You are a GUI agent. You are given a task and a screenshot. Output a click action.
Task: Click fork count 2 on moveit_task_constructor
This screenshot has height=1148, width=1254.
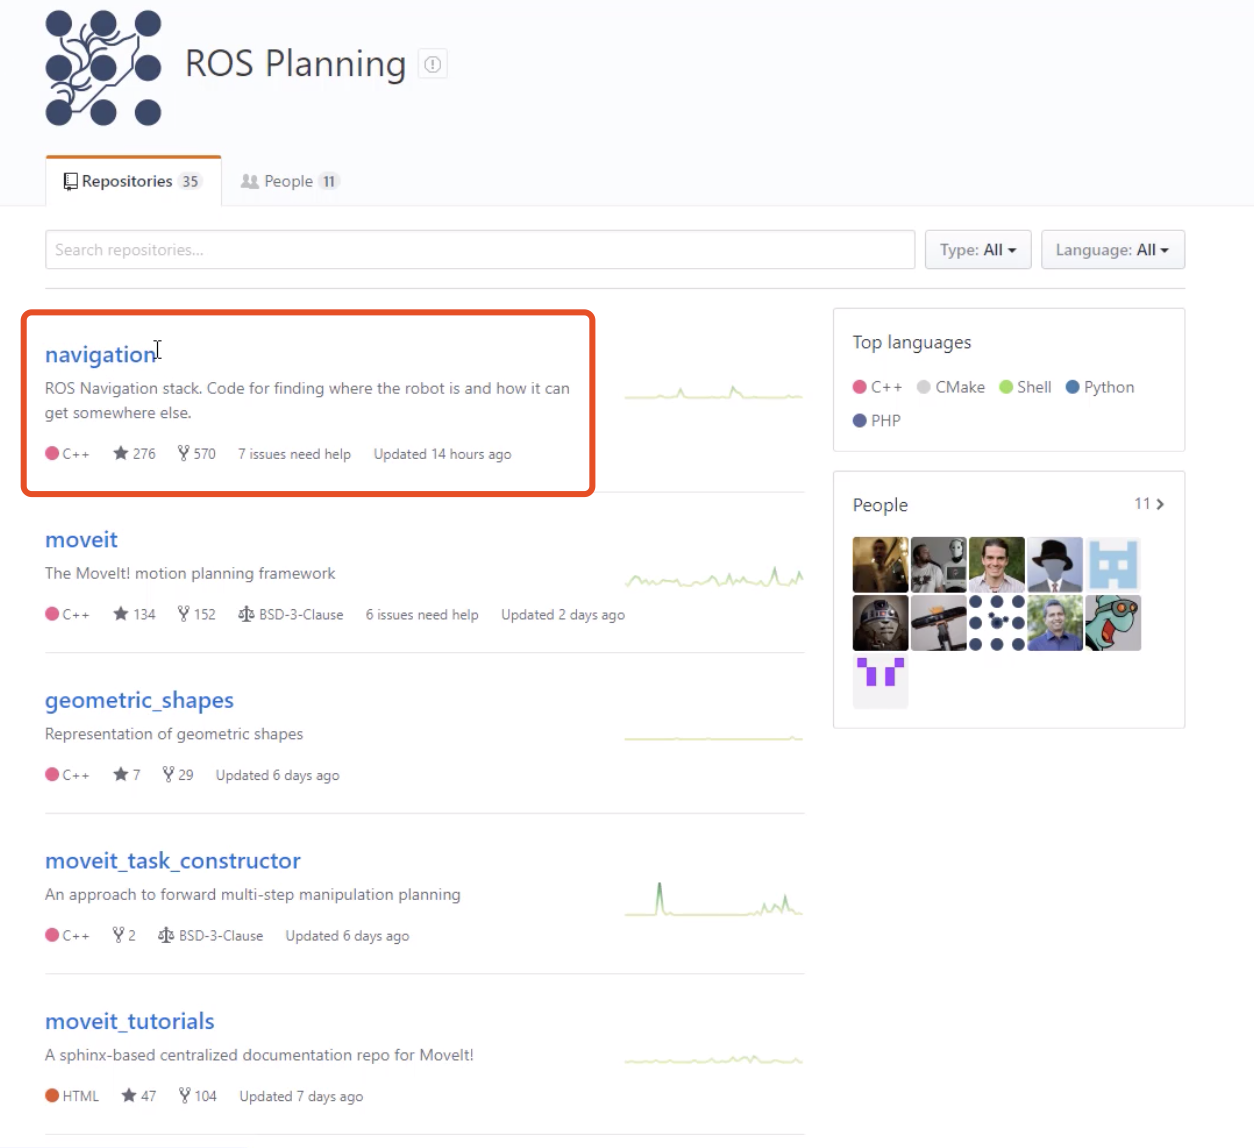pyautogui.click(x=124, y=935)
